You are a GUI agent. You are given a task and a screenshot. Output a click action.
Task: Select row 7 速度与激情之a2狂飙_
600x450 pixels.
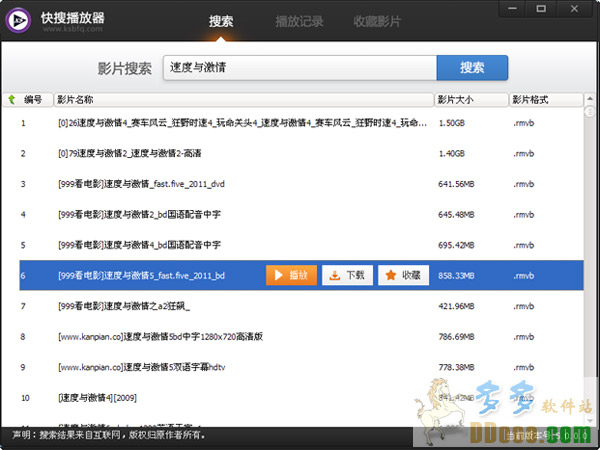(302, 306)
